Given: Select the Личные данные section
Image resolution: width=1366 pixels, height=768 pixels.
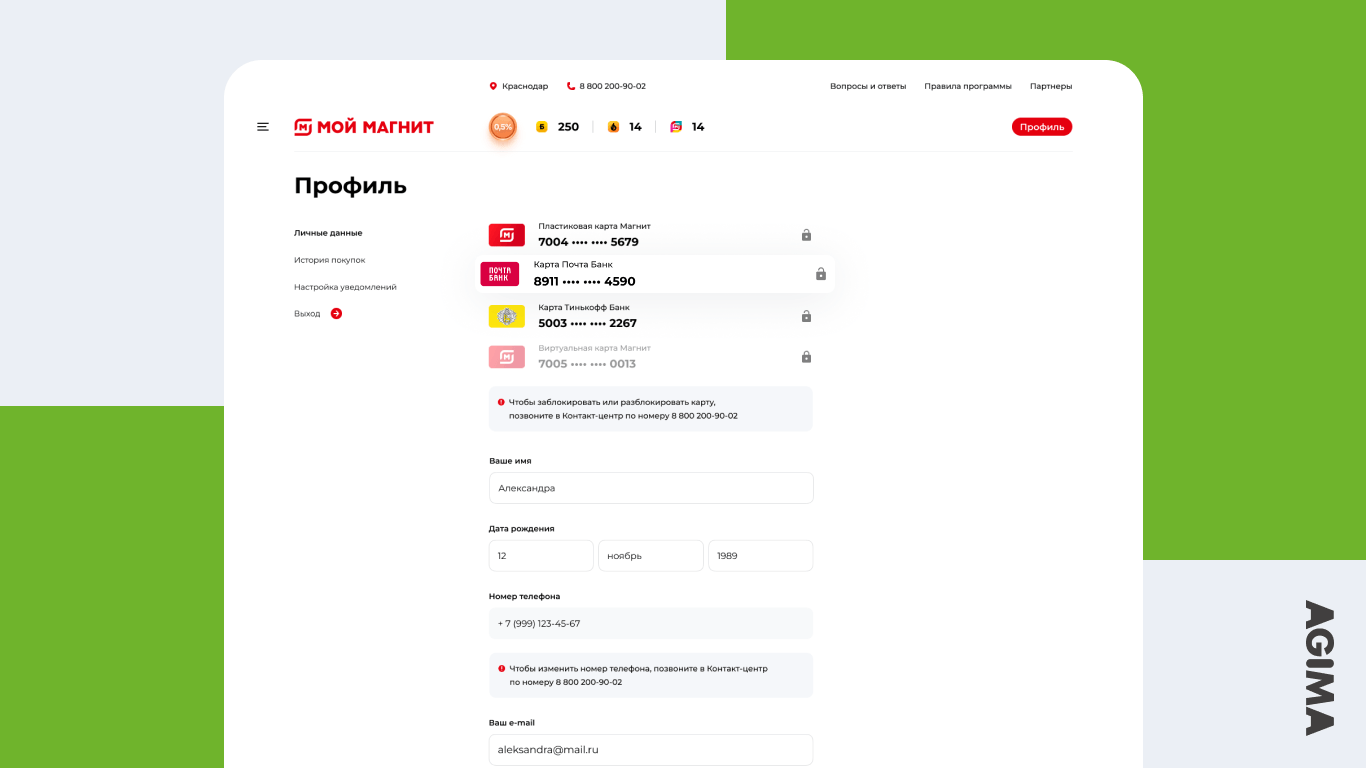Looking at the screenshot, I should coord(328,233).
